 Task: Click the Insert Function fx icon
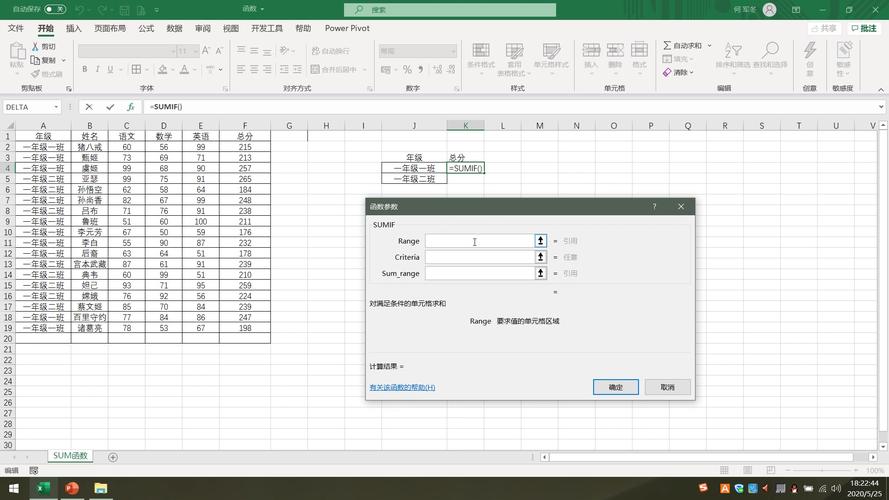tap(130, 107)
